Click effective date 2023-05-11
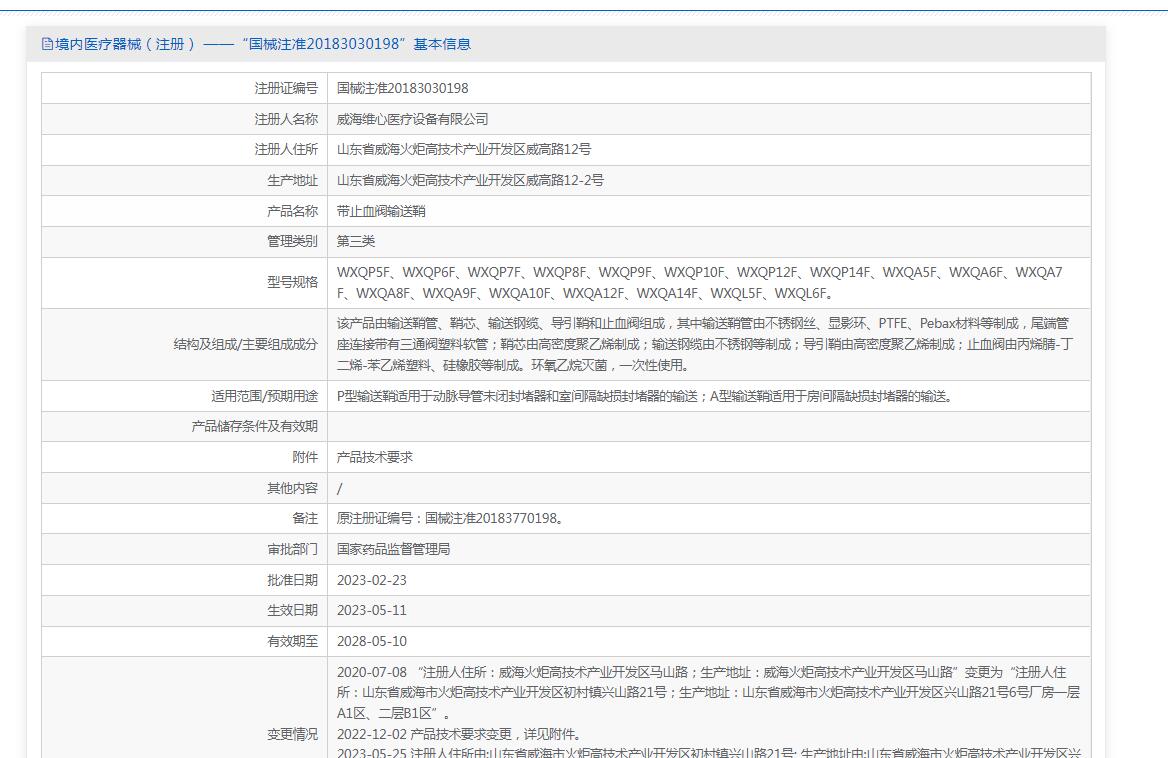This screenshot has height=758, width=1168. [371, 611]
